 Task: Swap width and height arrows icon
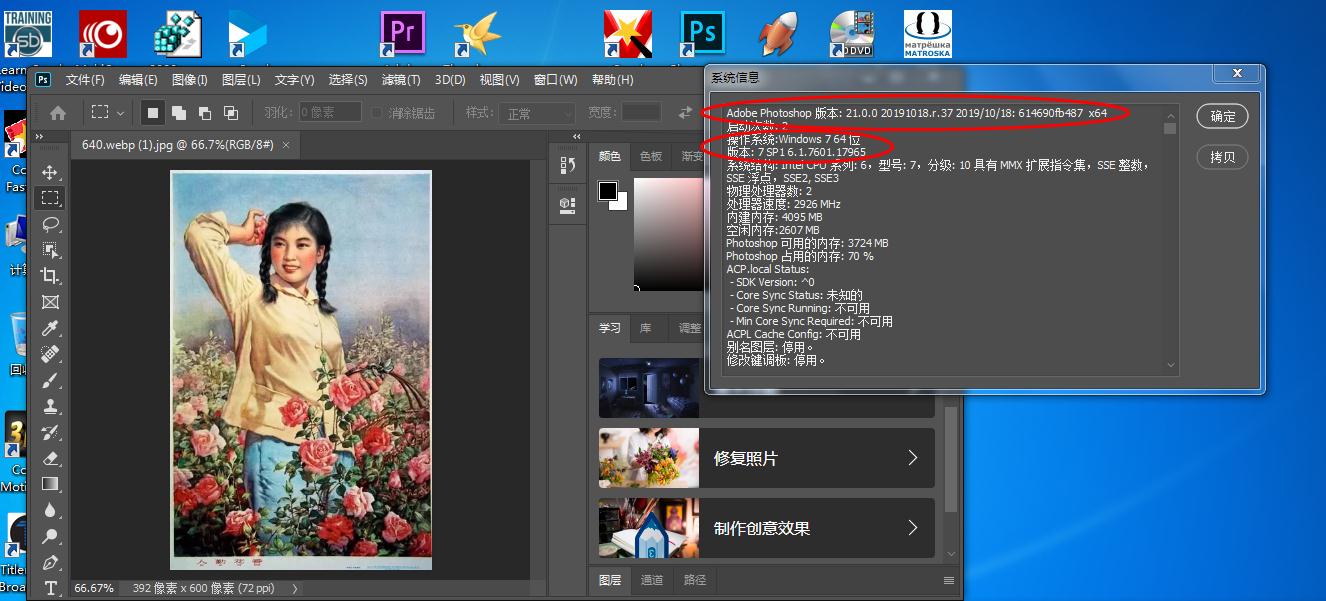[686, 113]
